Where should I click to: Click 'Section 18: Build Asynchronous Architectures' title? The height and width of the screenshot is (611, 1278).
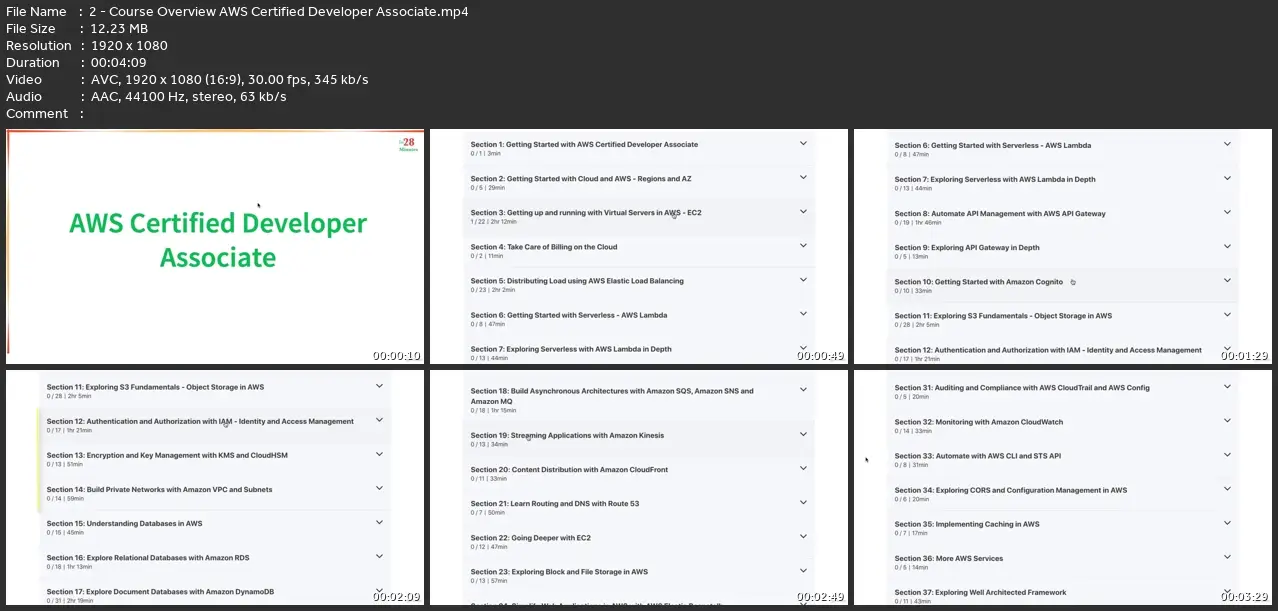[612, 396]
